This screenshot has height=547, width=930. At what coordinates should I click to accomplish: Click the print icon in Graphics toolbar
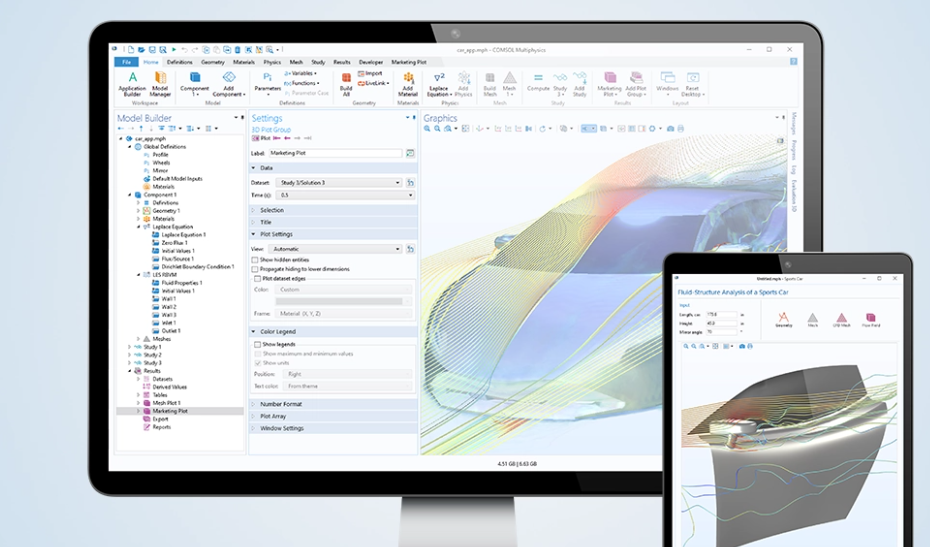pyautogui.click(x=681, y=129)
